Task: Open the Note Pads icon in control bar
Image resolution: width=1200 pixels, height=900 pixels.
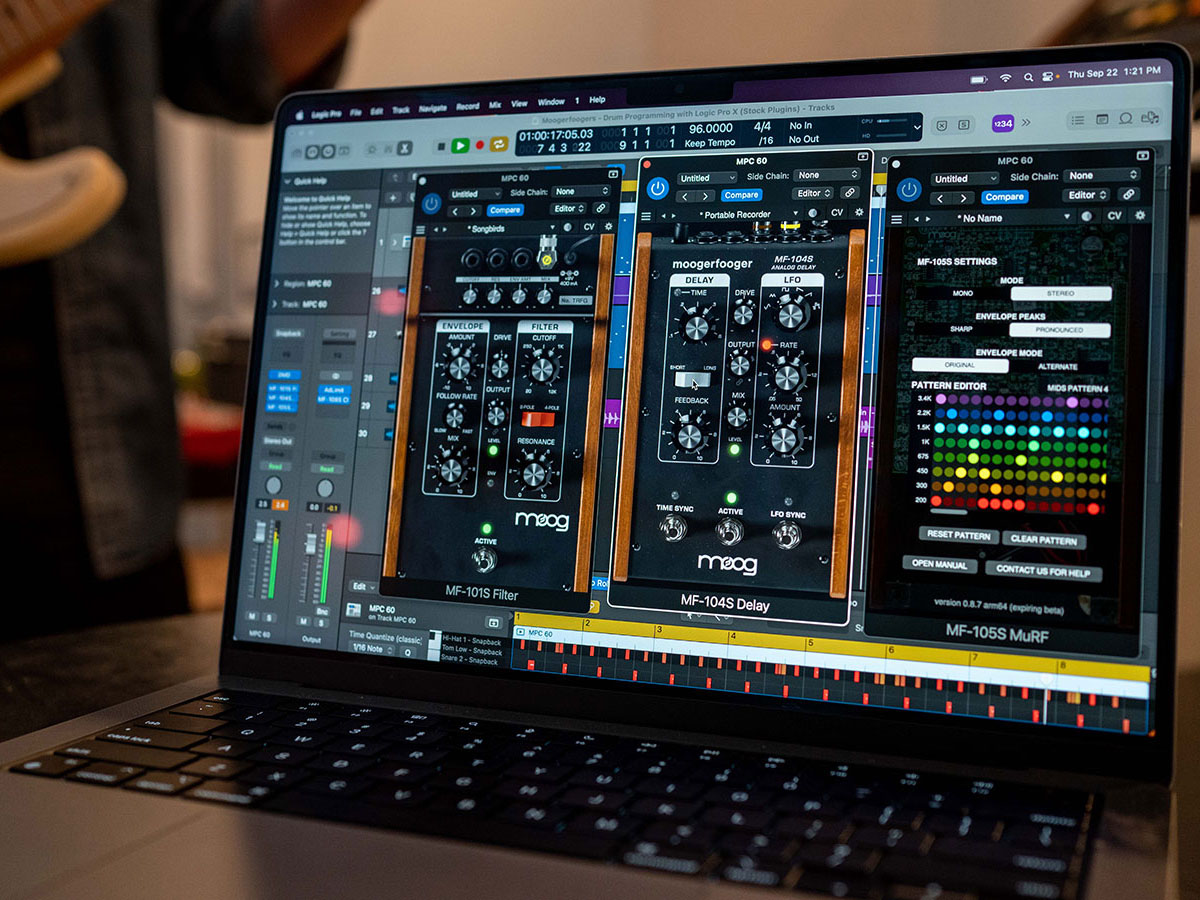Action: [1102, 119]
